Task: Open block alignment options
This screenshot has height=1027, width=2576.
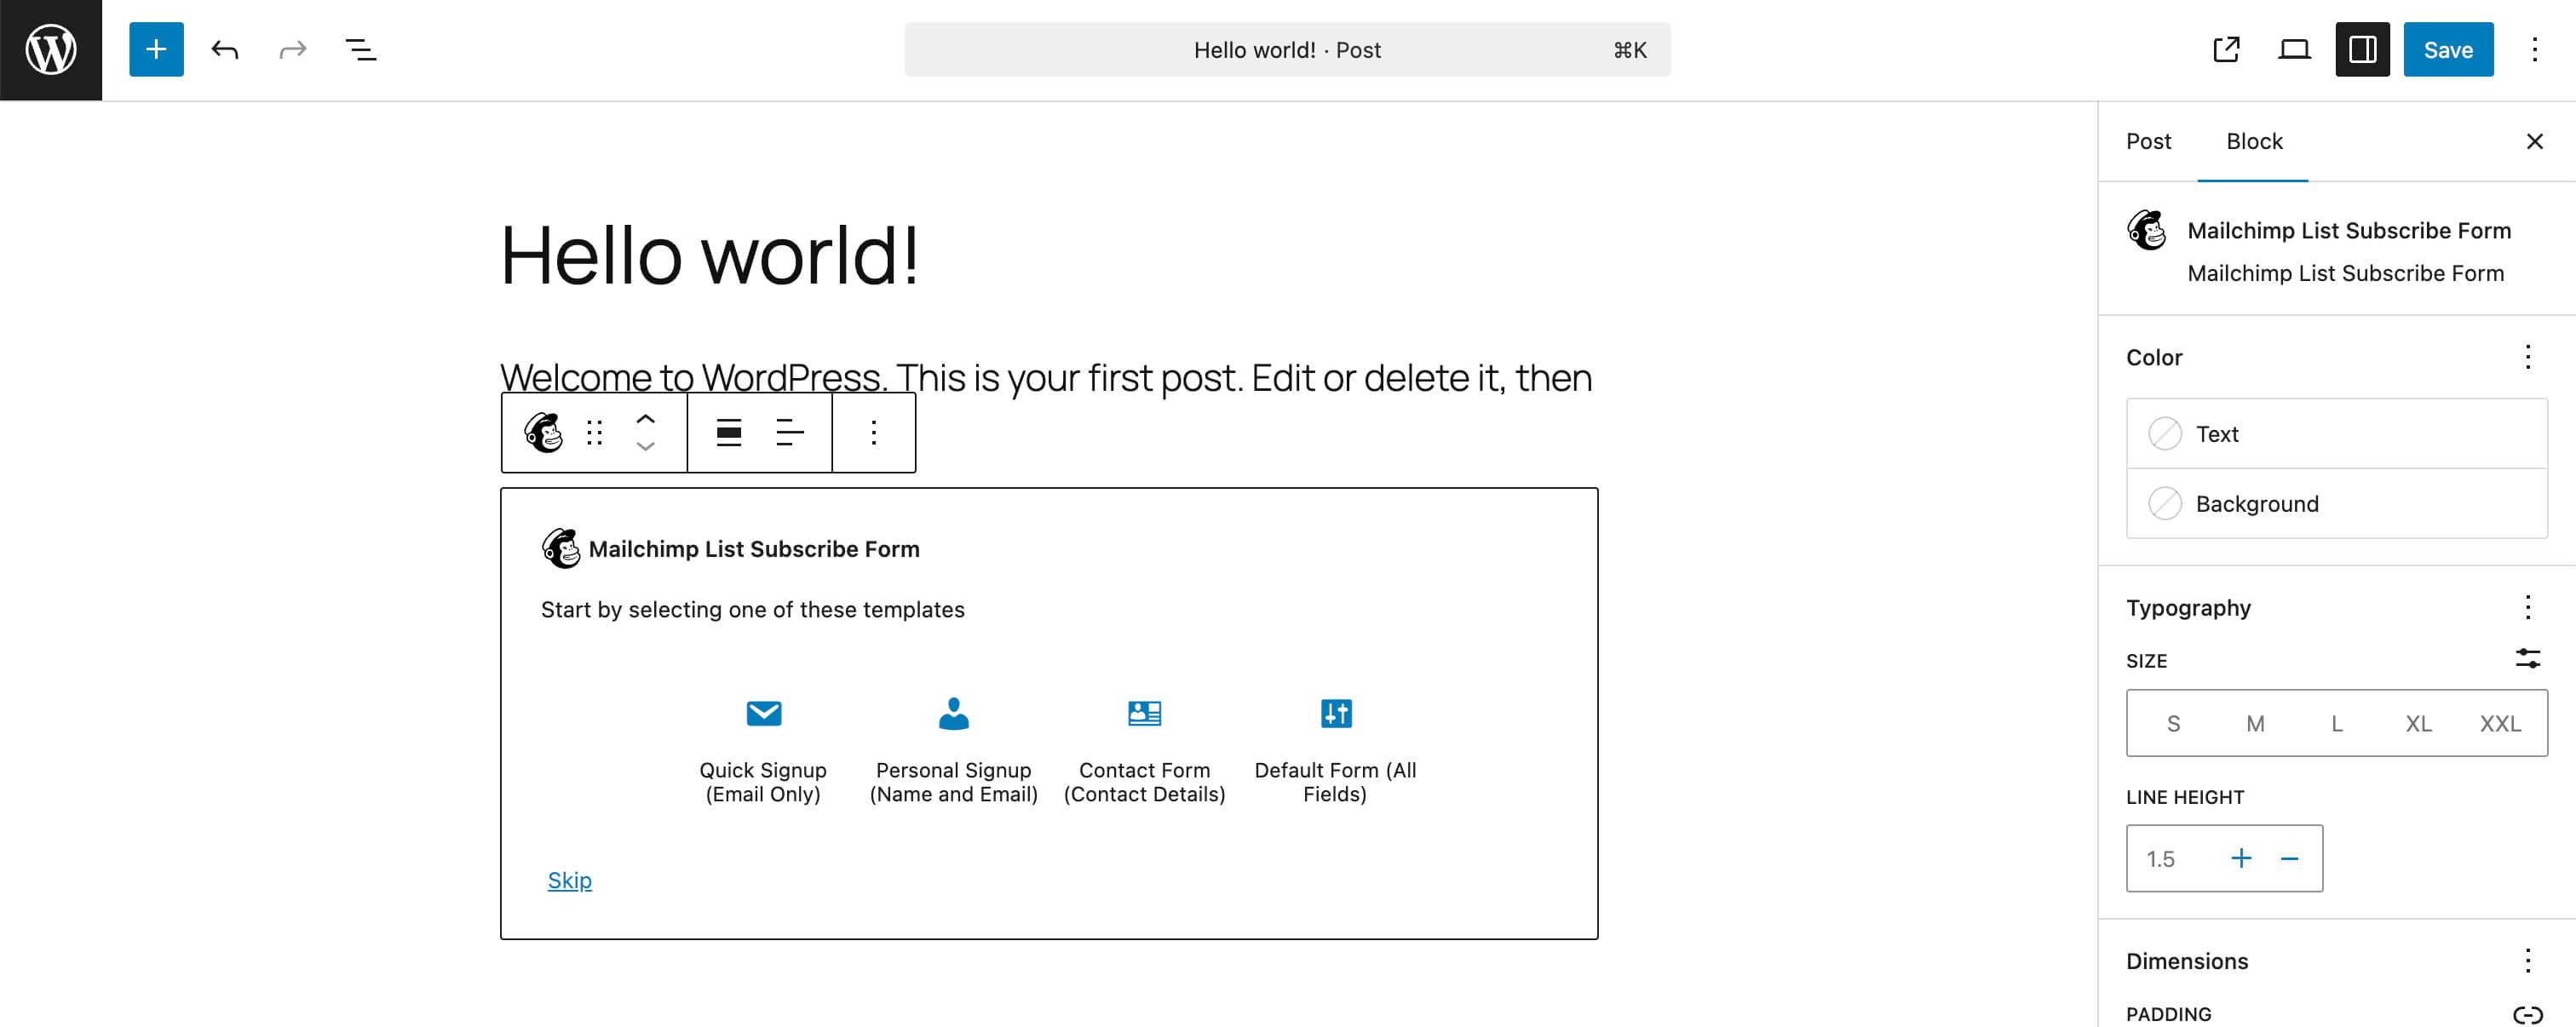Action: [729, 433]
